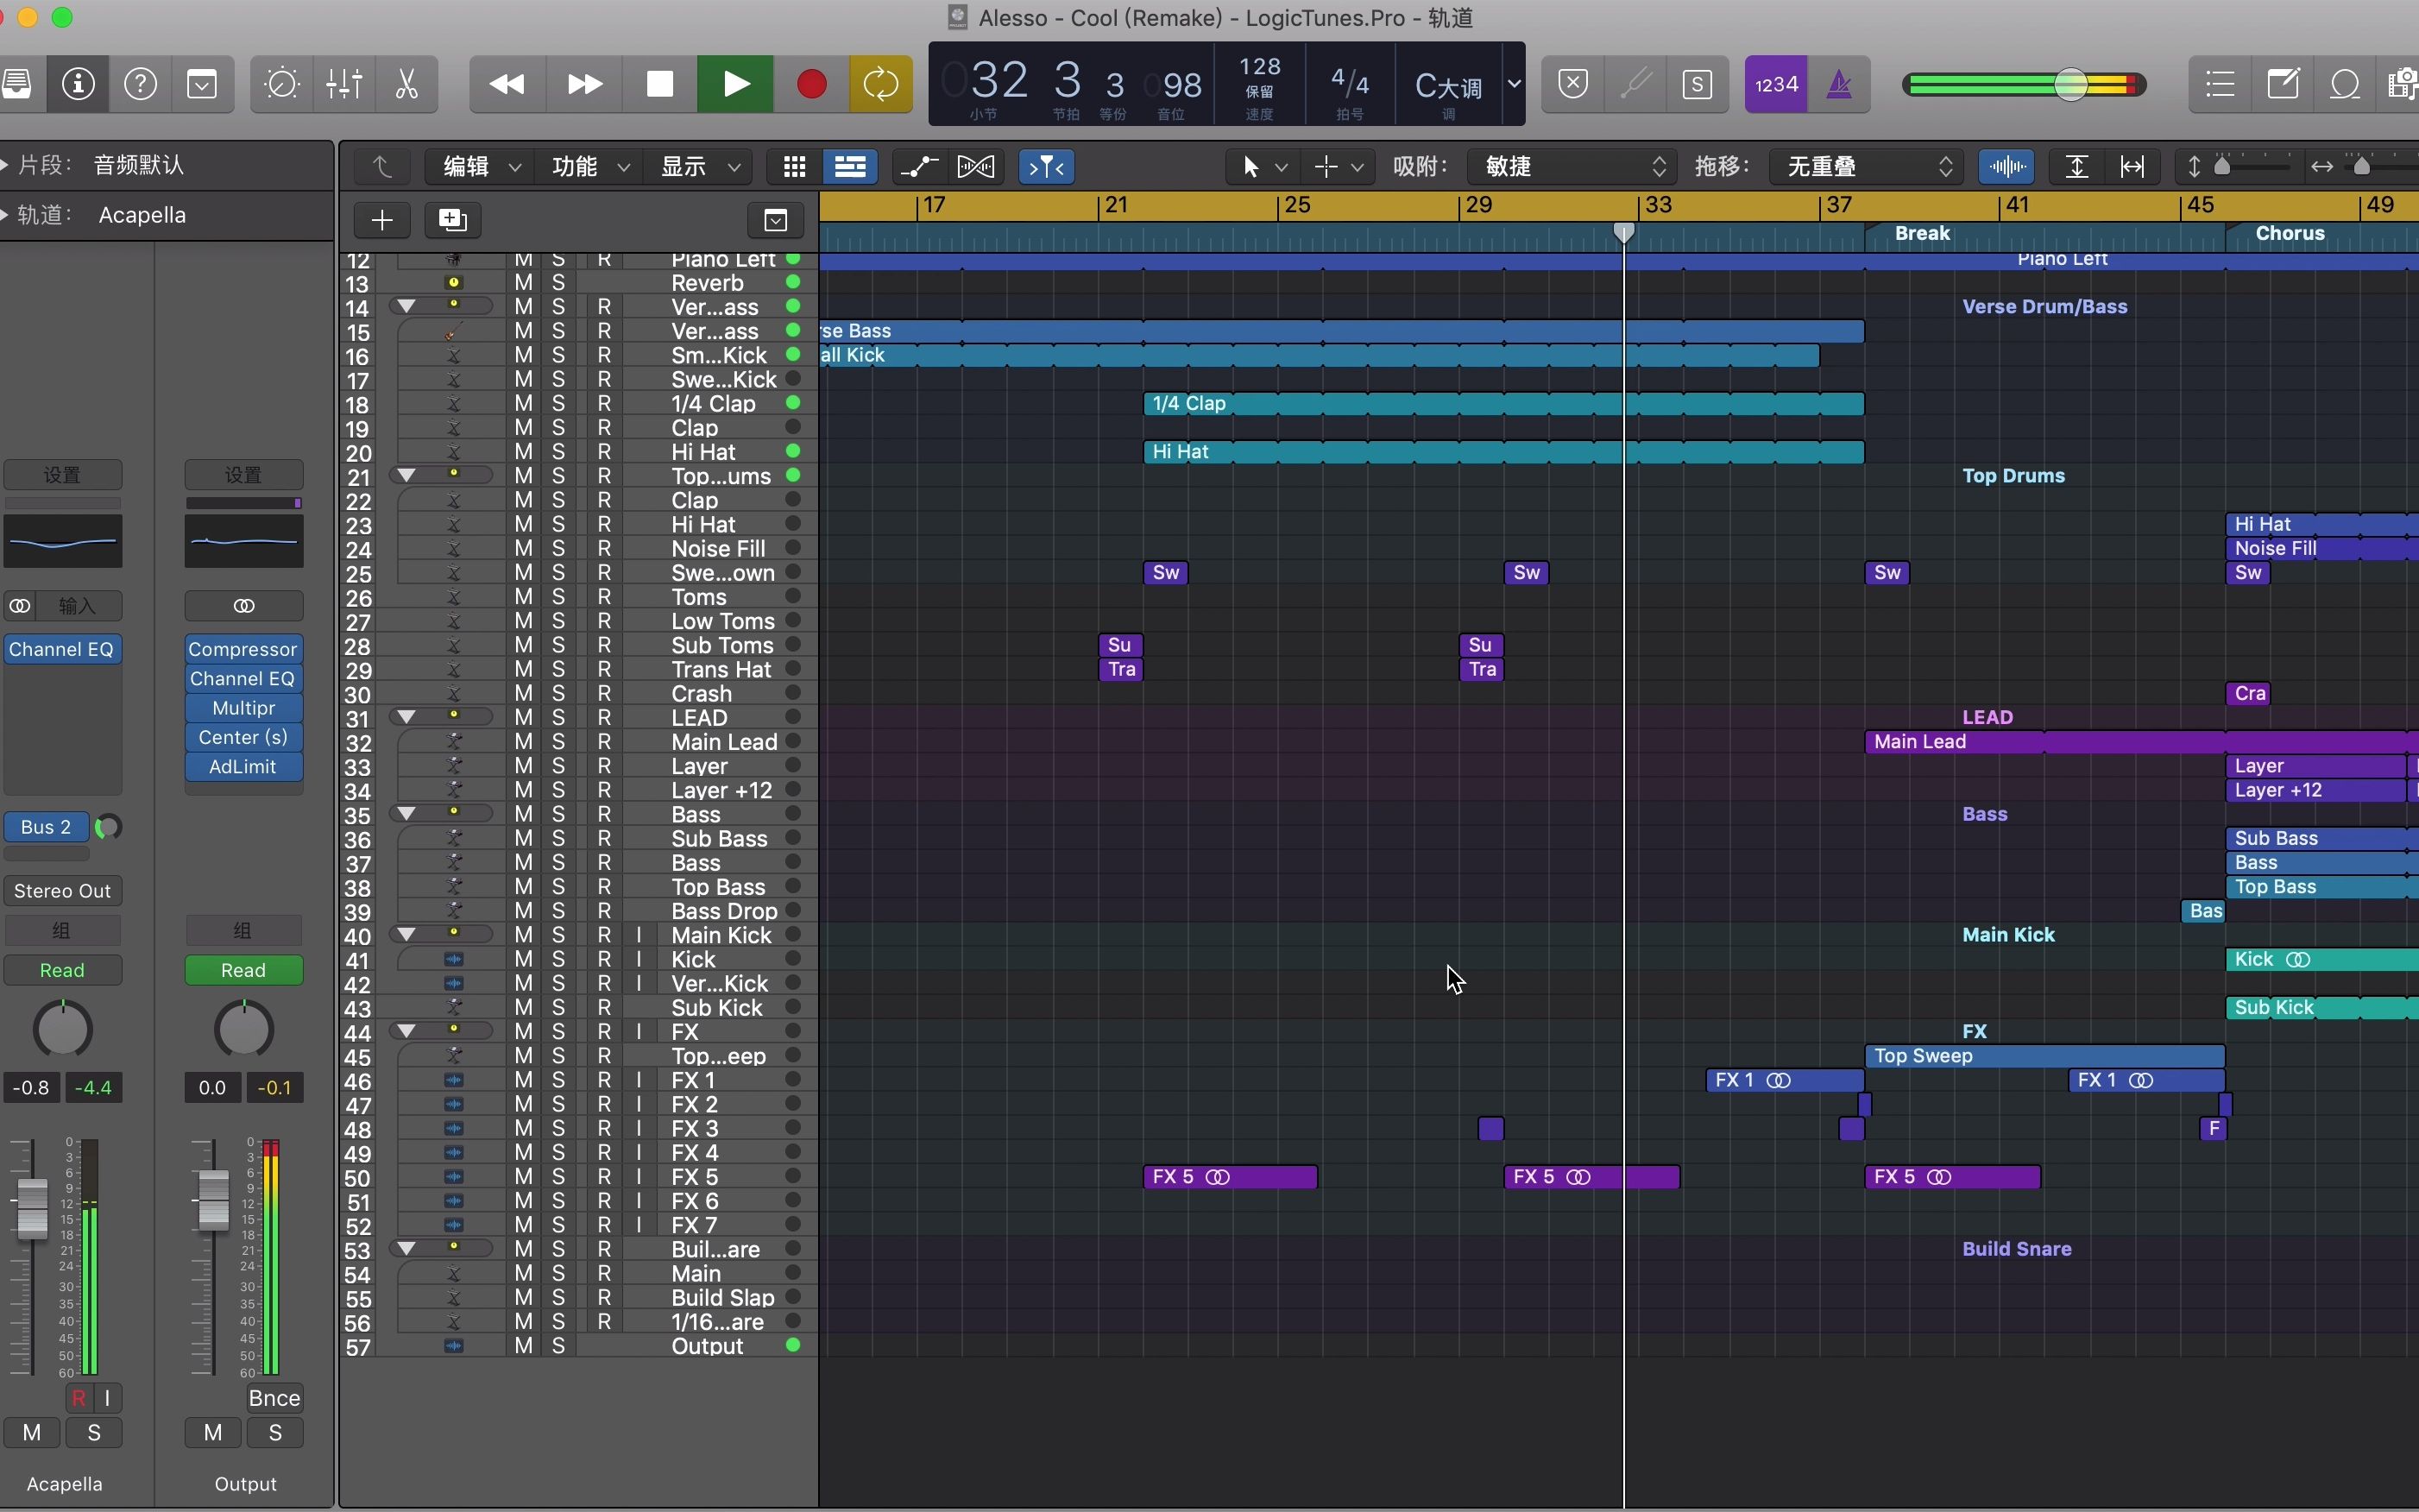Screen dimensions: 2419x1512
Task: Enable Cycle mode with the yellow loop button
Action: (x=879, y=84)
